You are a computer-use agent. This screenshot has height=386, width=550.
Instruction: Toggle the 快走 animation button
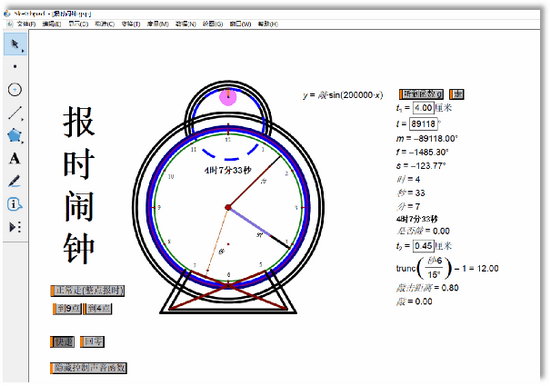62,342
